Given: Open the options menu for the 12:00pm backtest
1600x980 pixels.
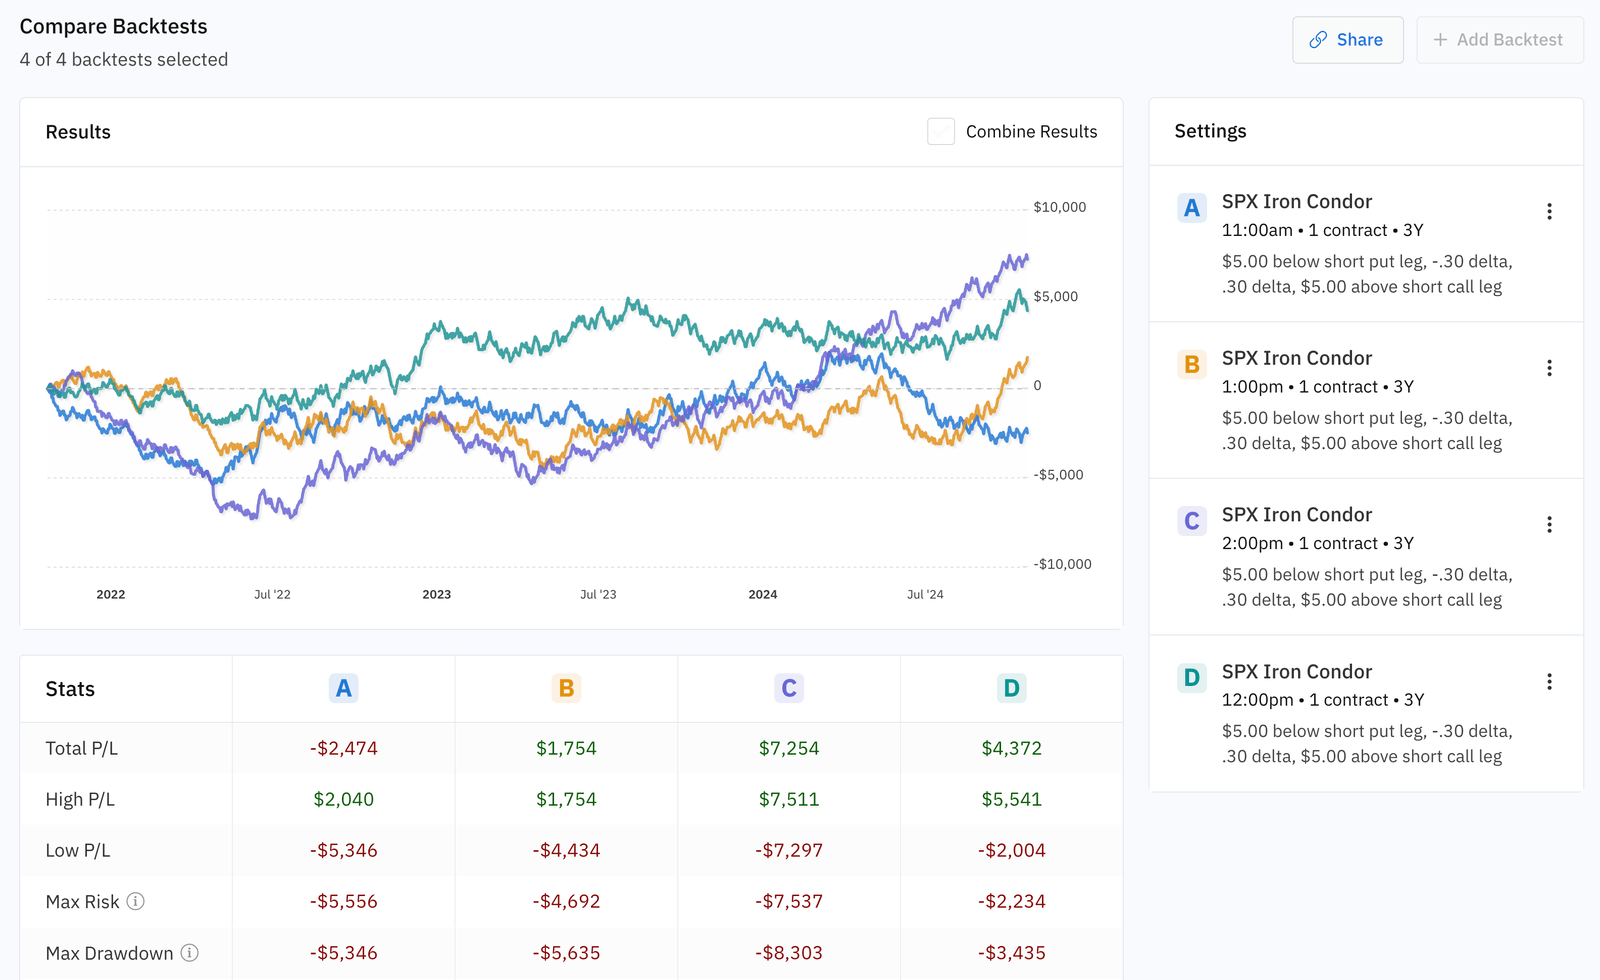Looking at the screenshot, I should 1549,681.
